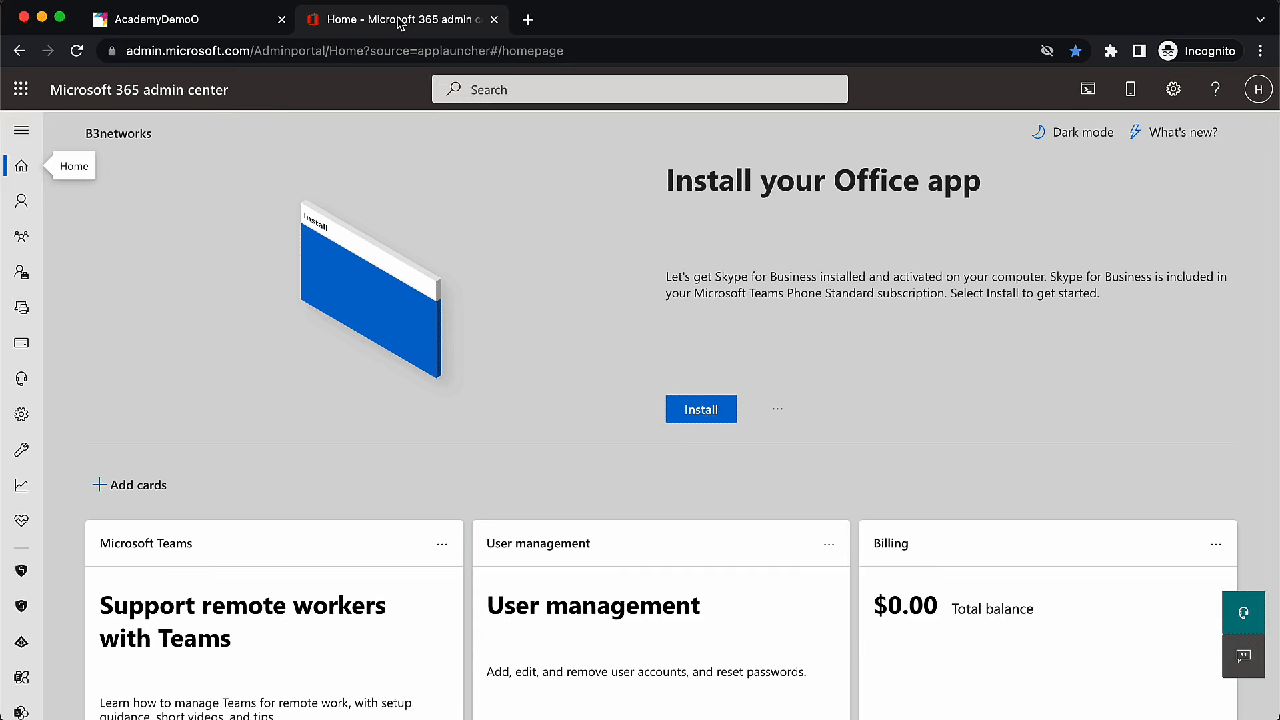Reload the page with the refresh icon
Screen dimensions: 1280x720
click(76, 51)
